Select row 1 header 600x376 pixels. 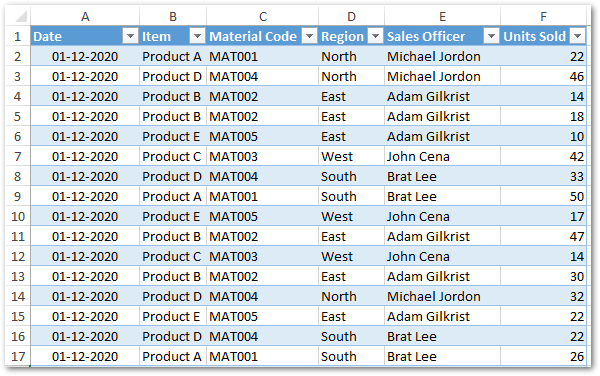coord(18,36)
